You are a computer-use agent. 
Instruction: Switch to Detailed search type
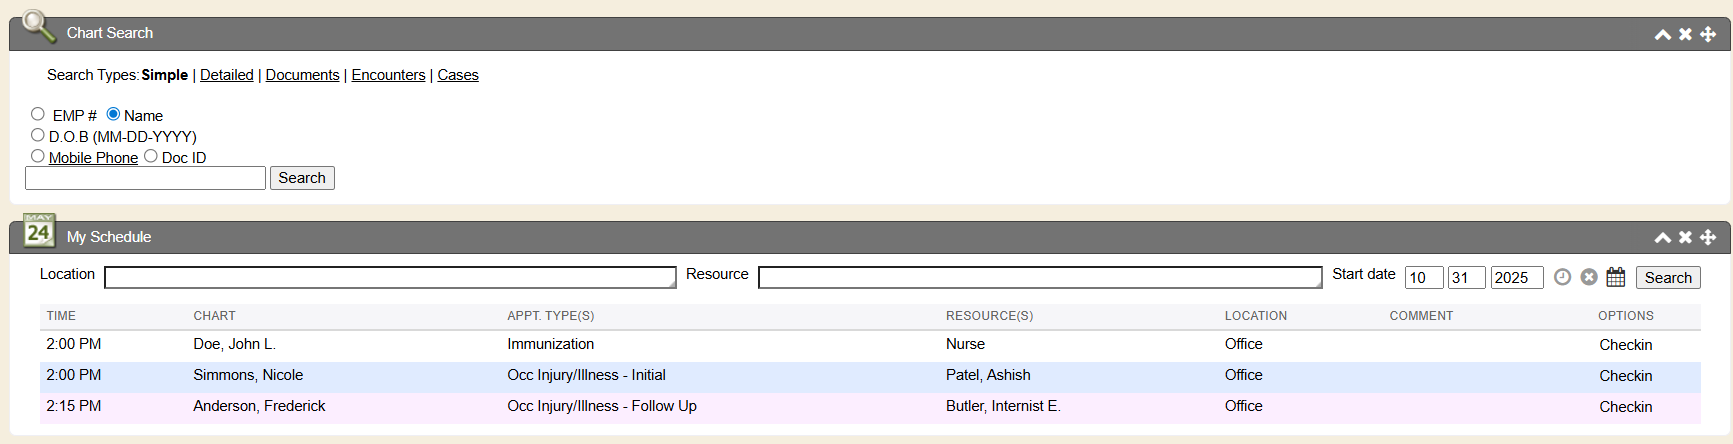226,75
